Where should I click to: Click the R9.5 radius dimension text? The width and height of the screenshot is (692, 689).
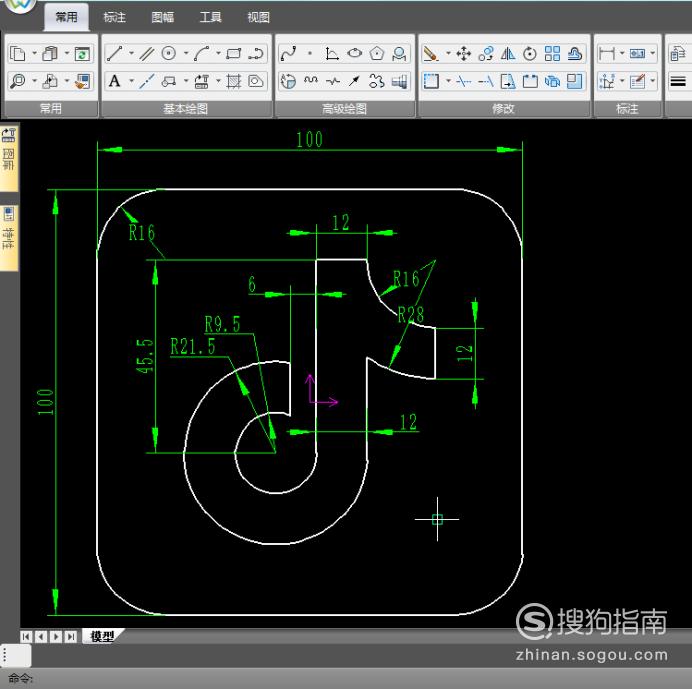pos(222,324)
